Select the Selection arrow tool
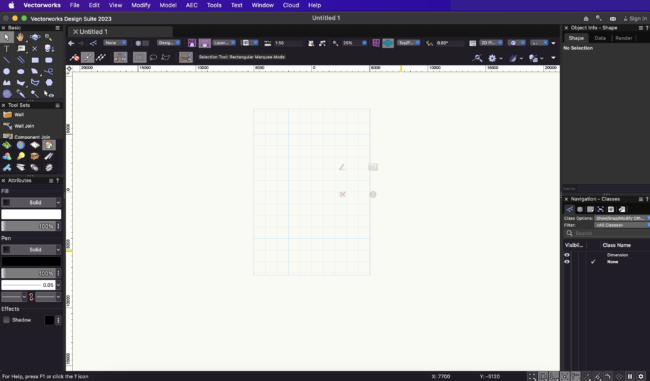 7,37
